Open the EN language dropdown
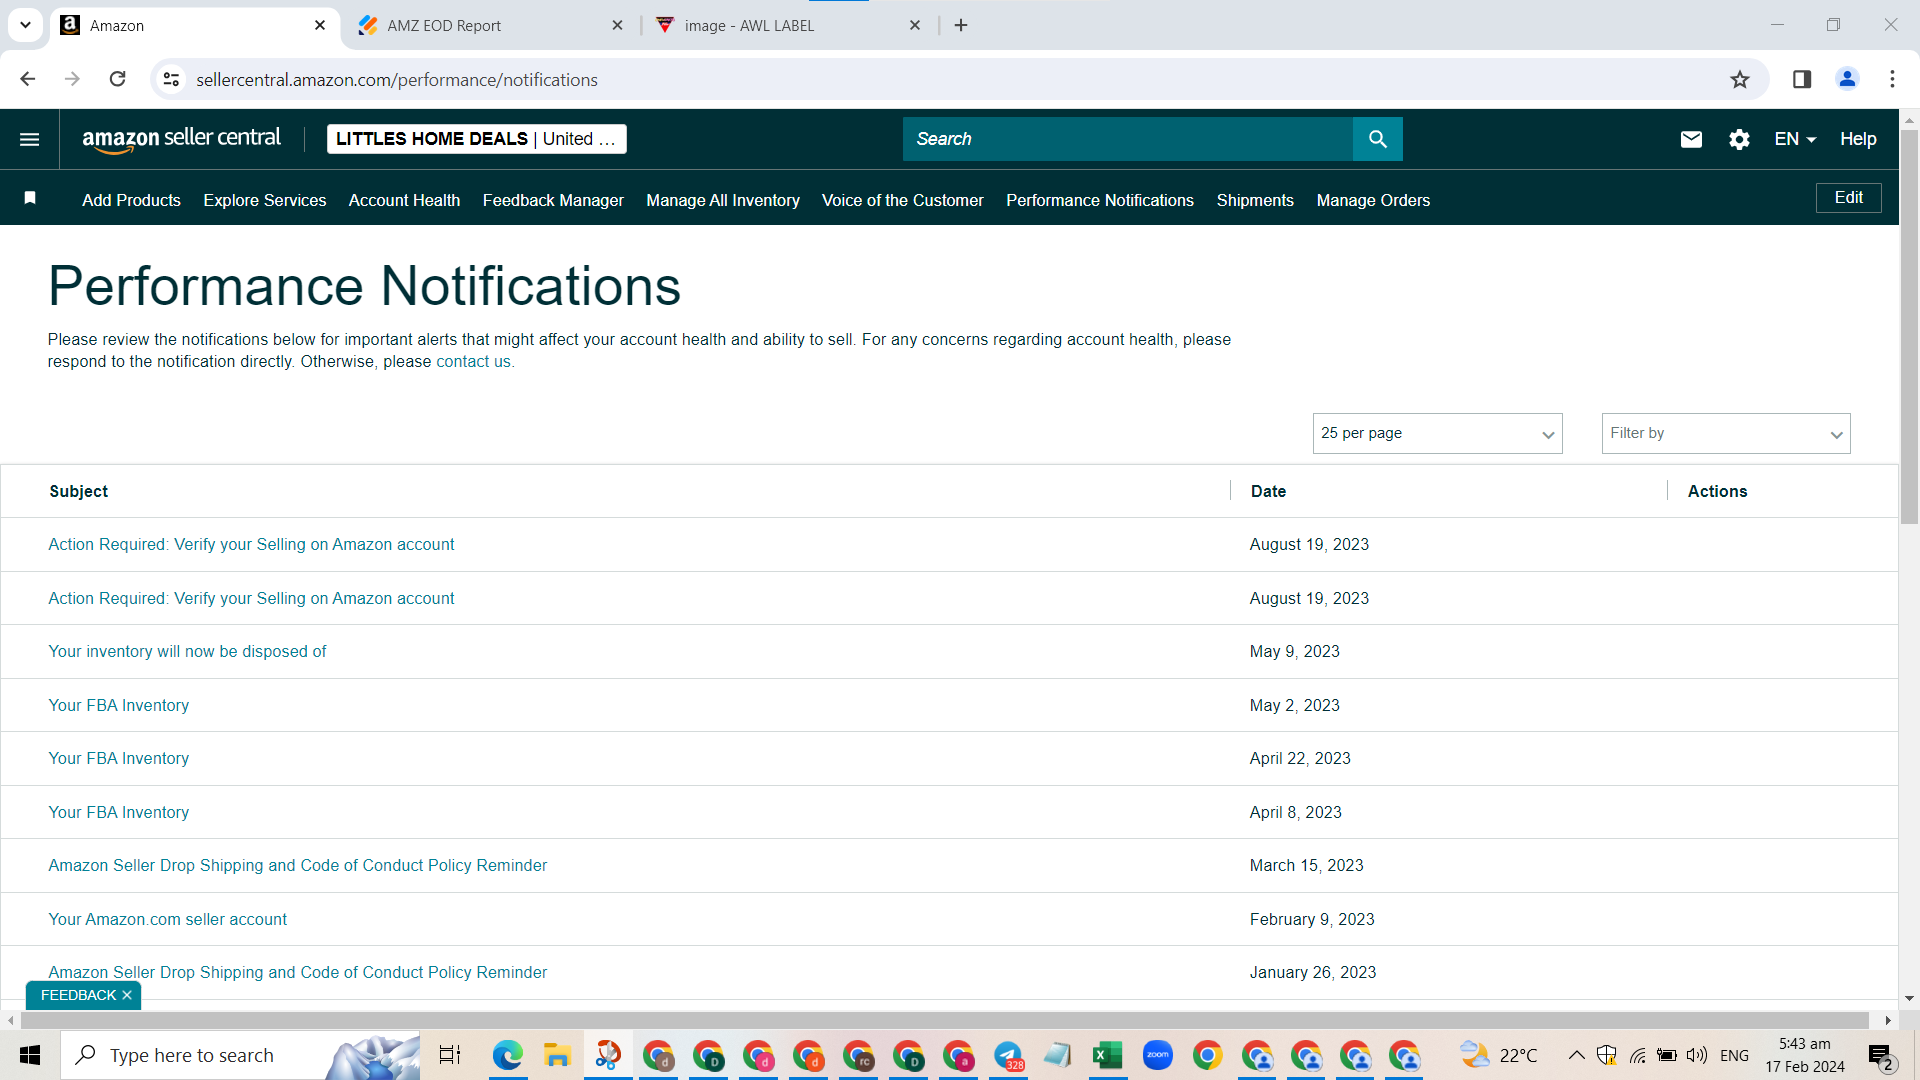 [1795, 139]
